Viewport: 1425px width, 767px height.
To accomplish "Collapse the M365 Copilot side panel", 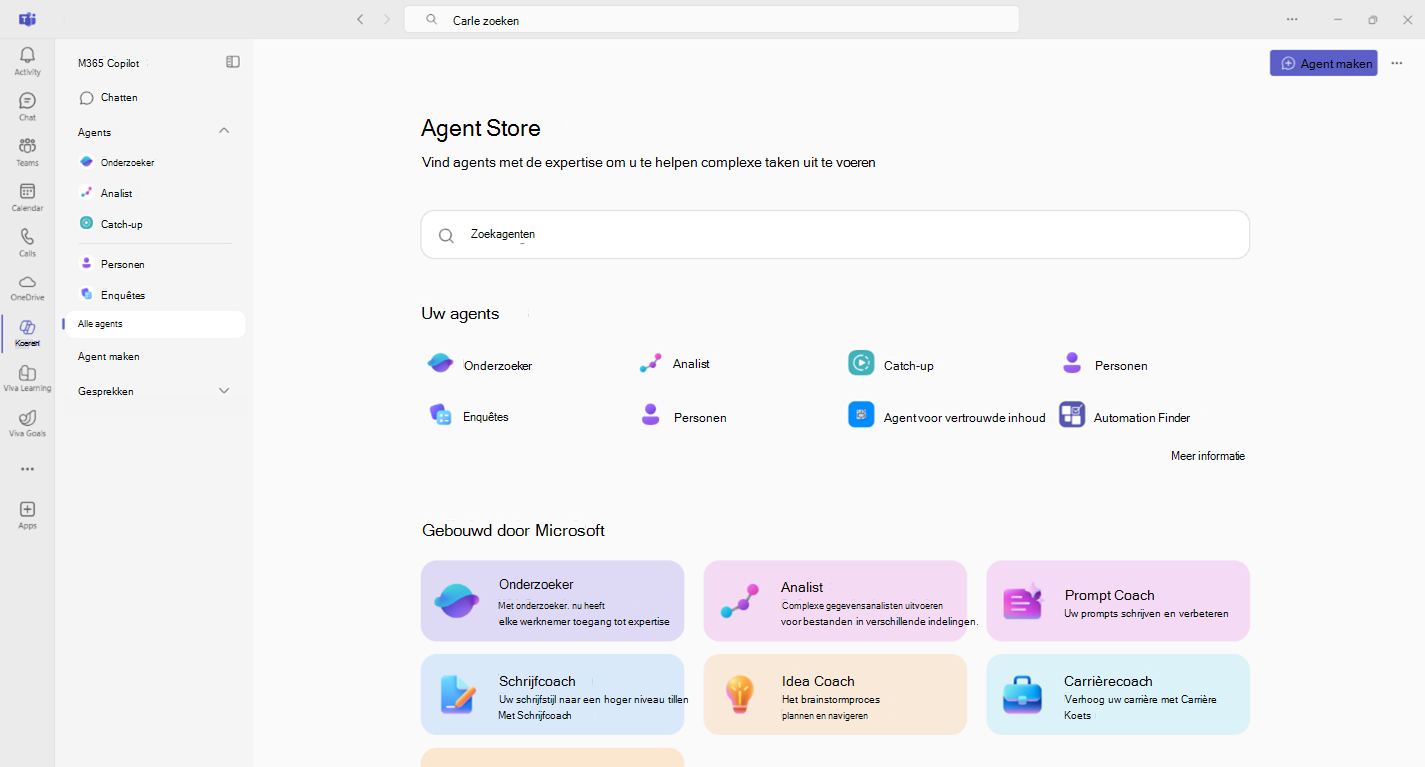I will [x=233, y=62].
